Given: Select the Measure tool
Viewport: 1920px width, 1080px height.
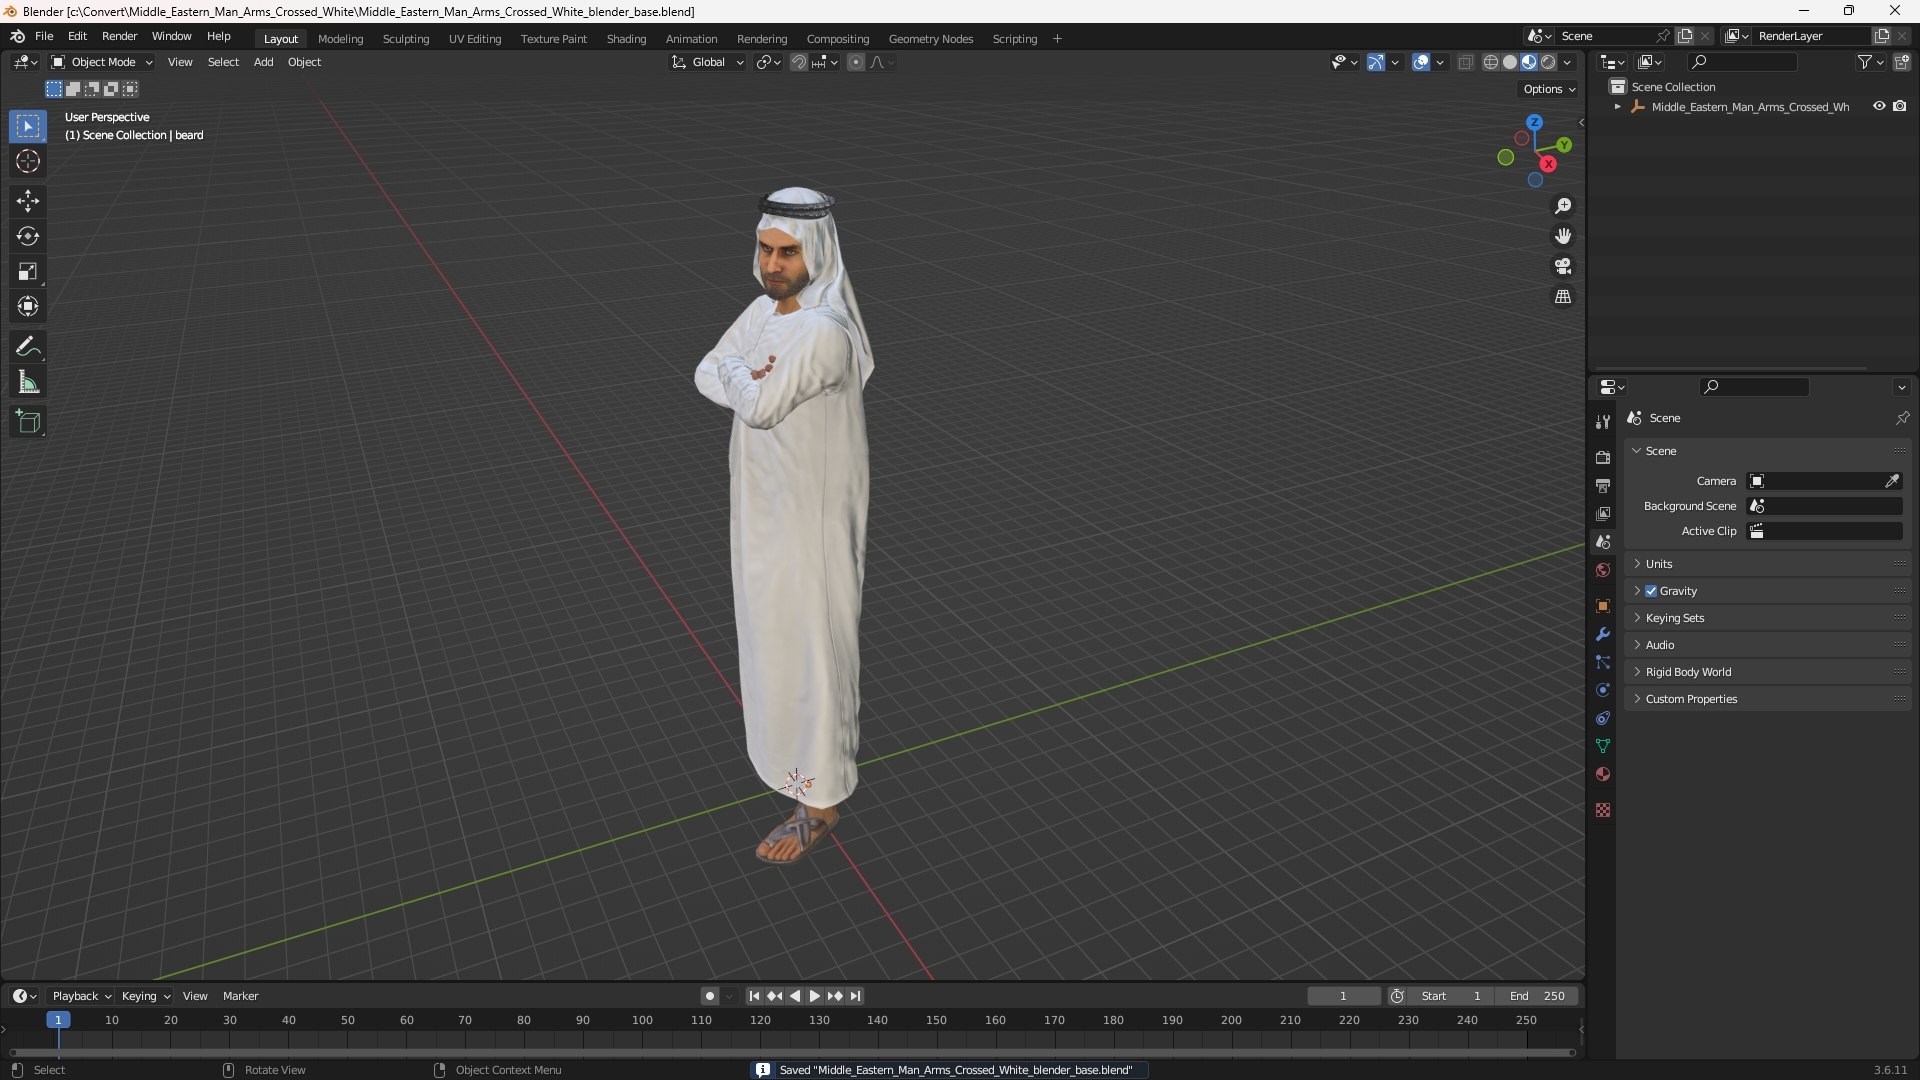Looking at the screenshot, I should [x=28, y=382].
